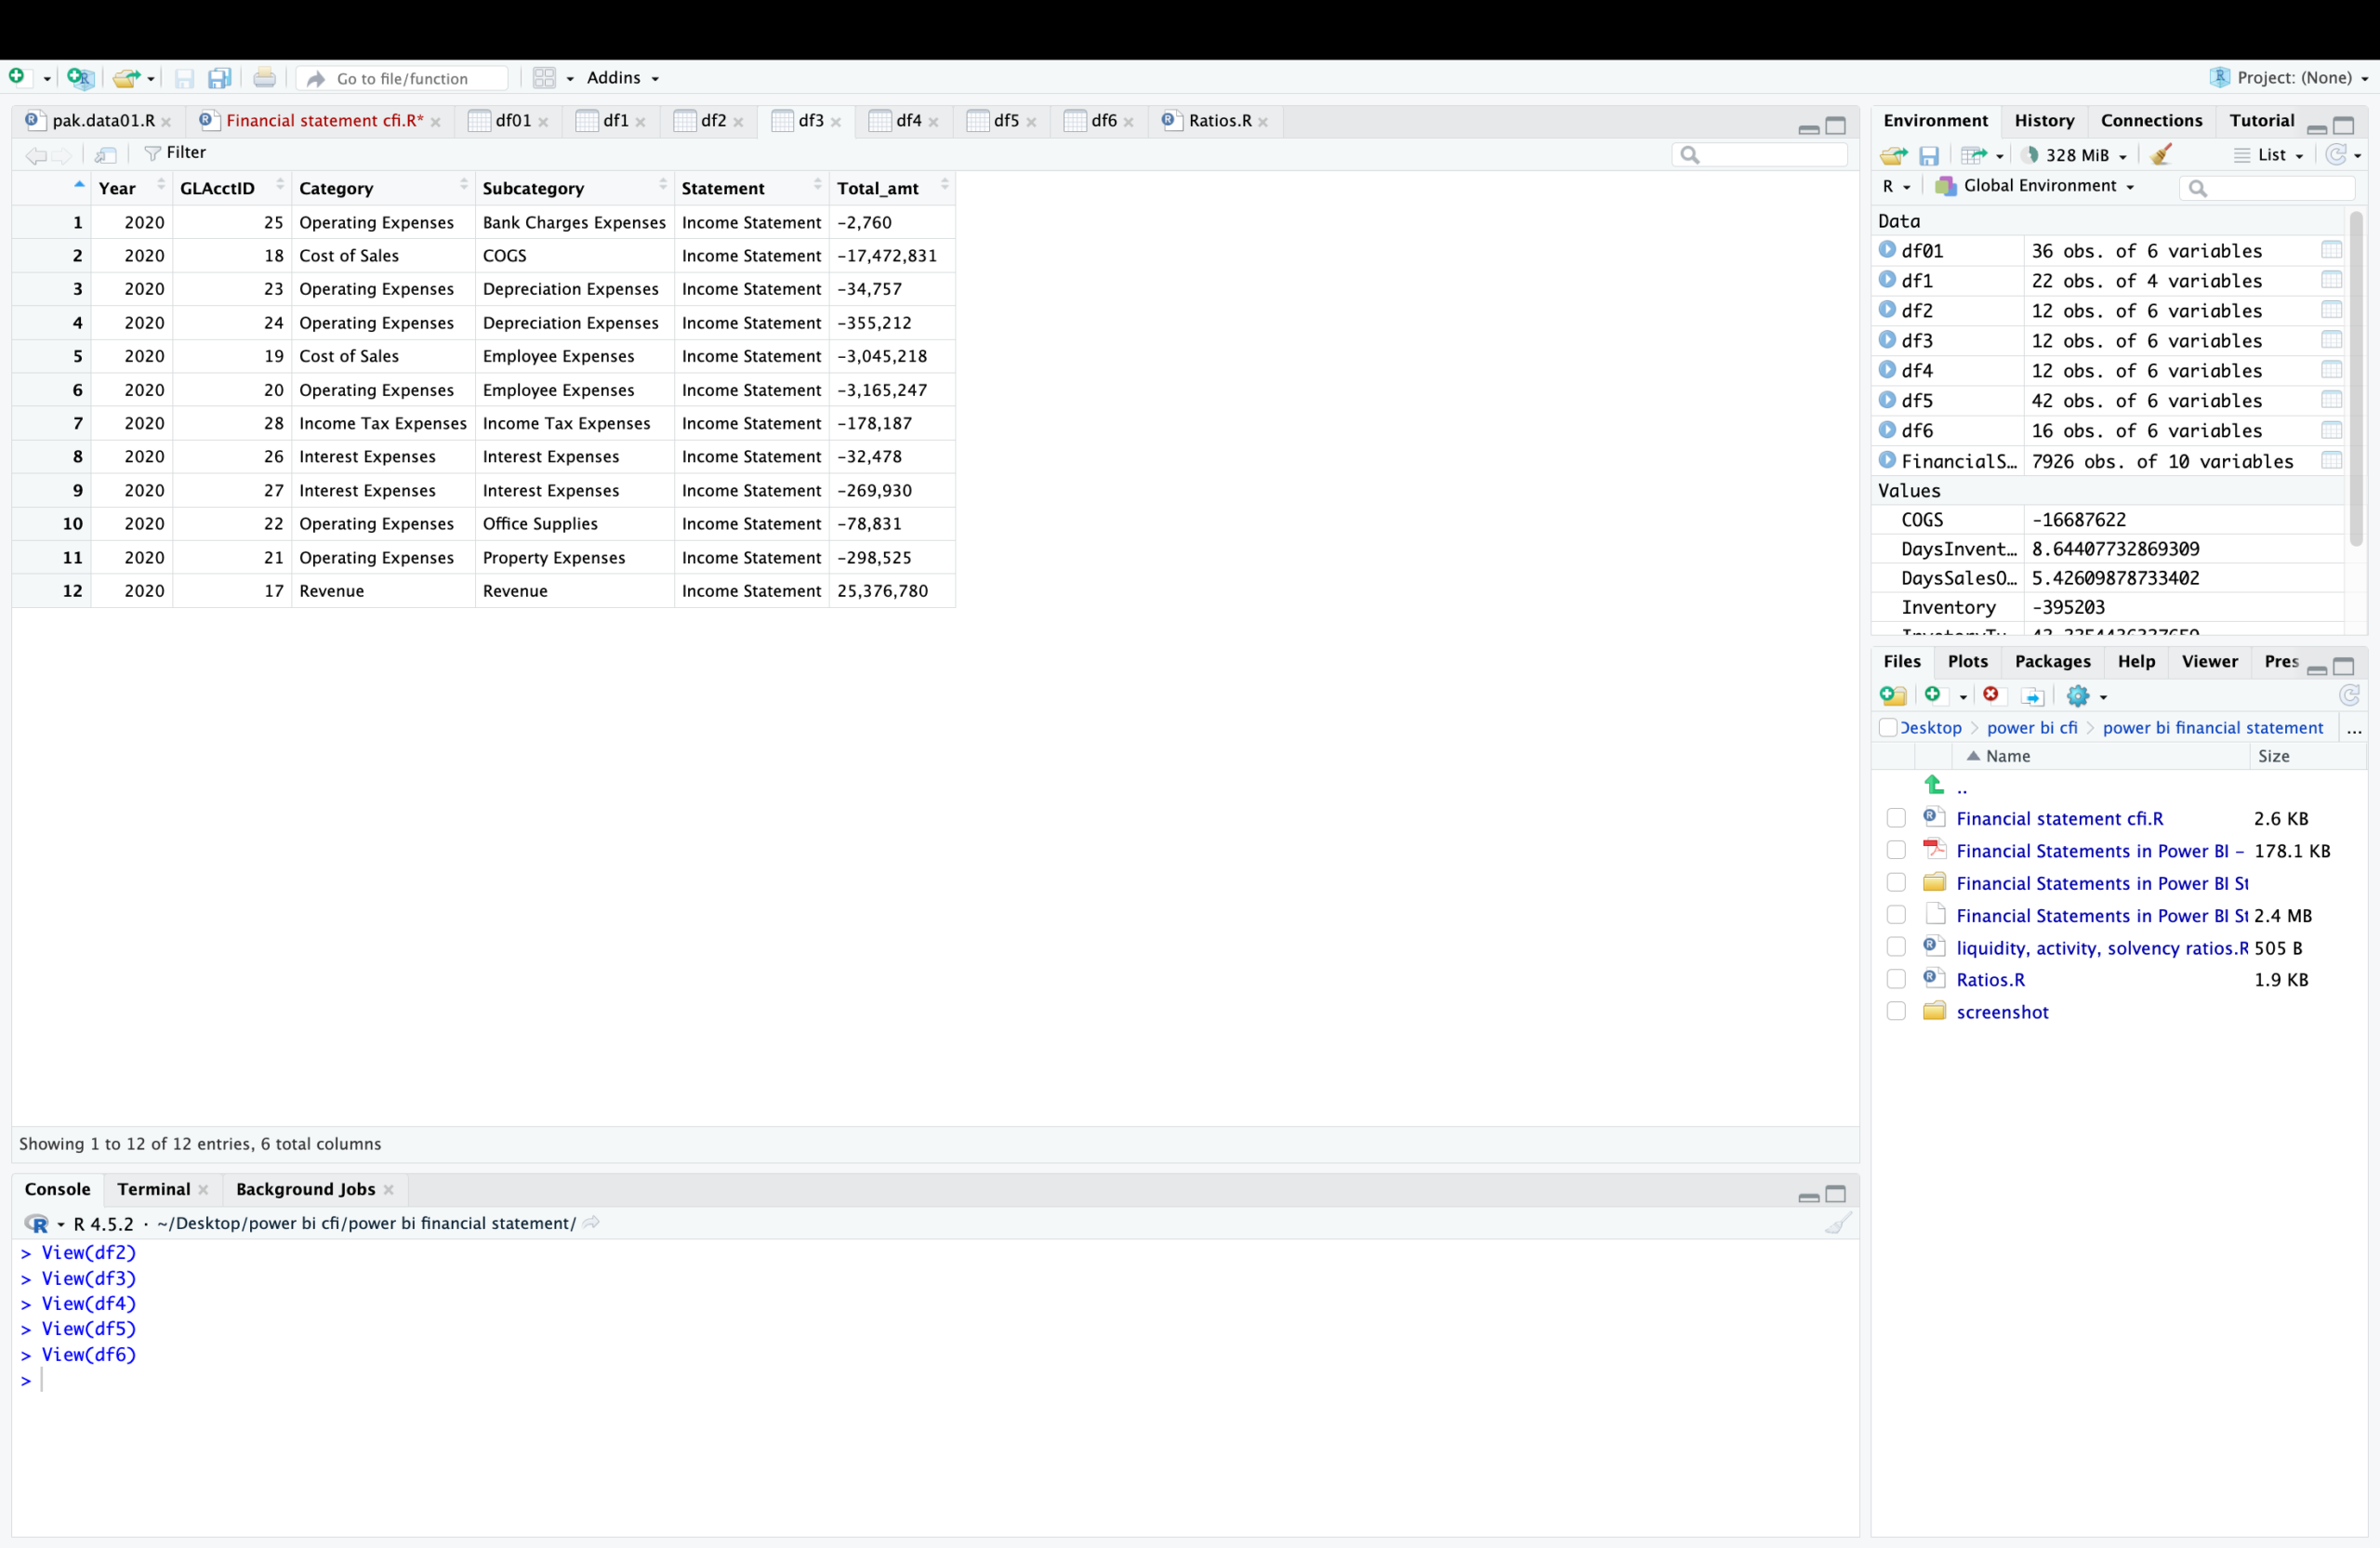Click the broom icon to clear environment
This screenshot has width=2380, height=1548.
pos(2161,155)
